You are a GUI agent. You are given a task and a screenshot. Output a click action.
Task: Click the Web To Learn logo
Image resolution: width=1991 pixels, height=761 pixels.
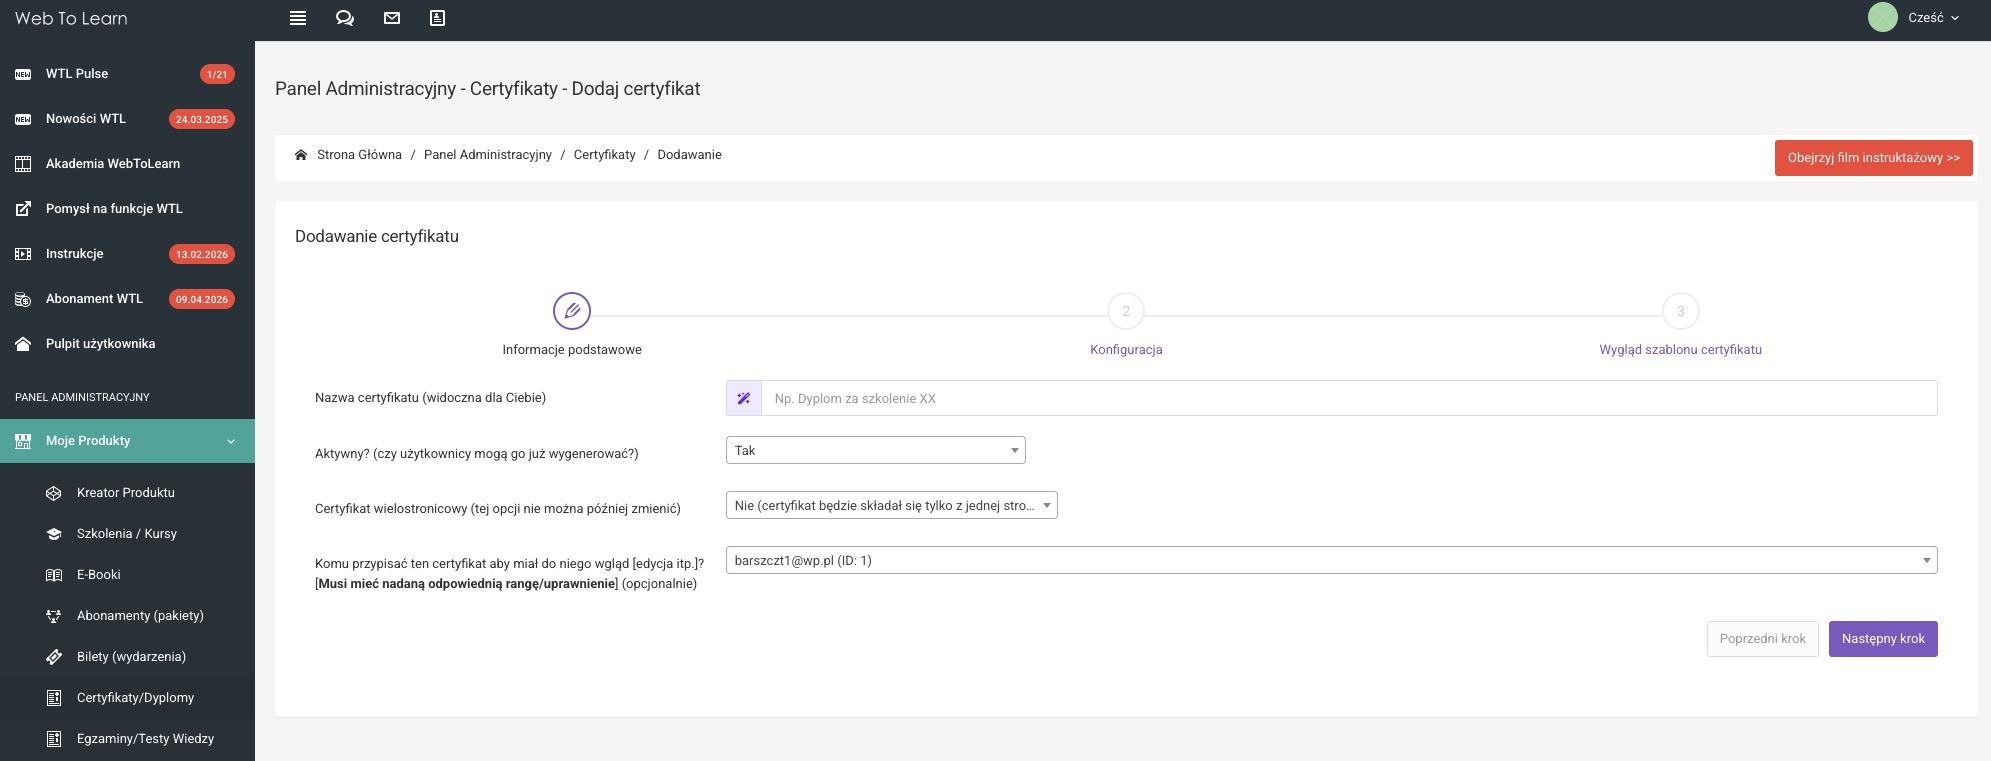click(71, 18)
